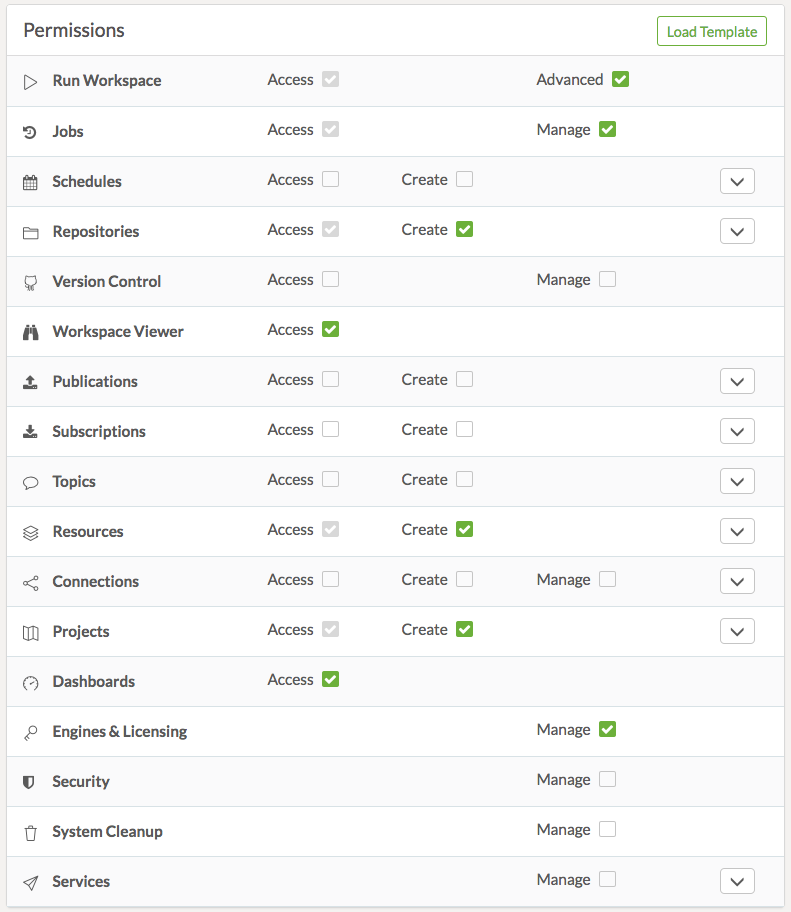Click the Publications upload icon

pyautogui.click(x=30, y=382)
